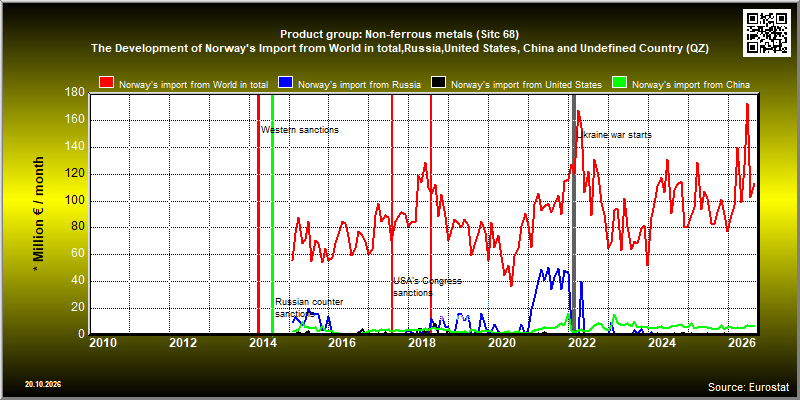This screenshot has height=400, width=800.
Task: Click the x-axis label 2012
Action: (x=183, y=343)
